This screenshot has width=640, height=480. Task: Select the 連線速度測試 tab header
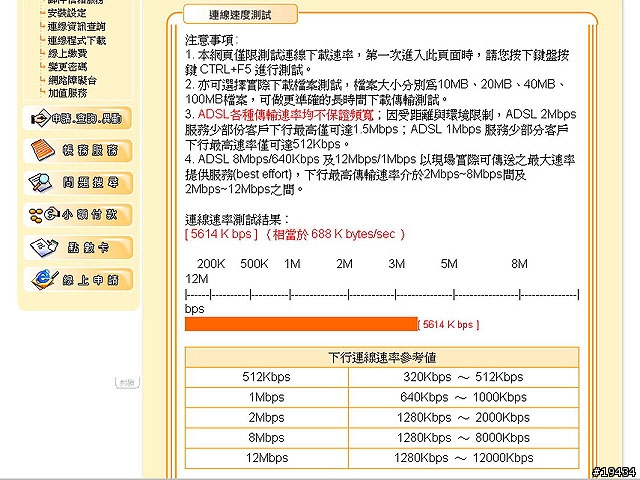(x=240, y=15)
